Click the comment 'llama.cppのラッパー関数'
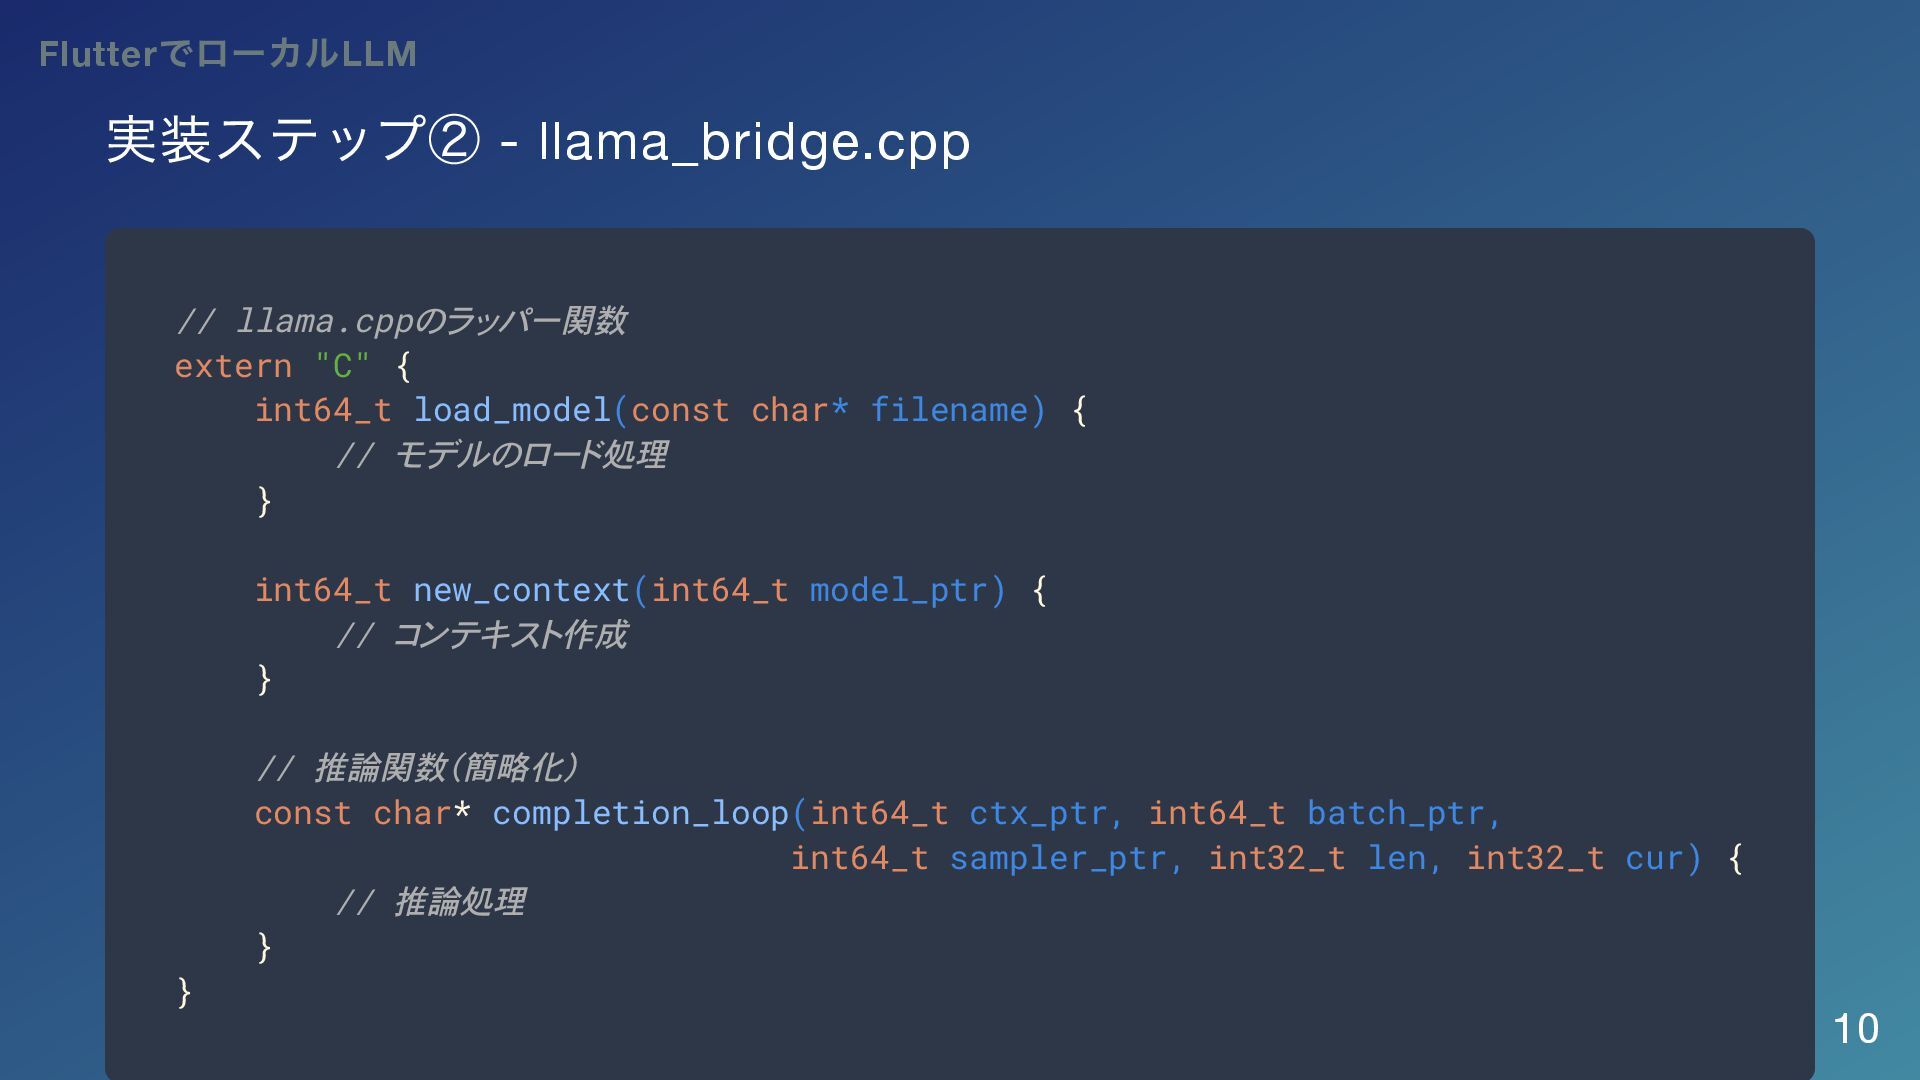This screenshot has height=1080, width=1920. pos(430,321)
